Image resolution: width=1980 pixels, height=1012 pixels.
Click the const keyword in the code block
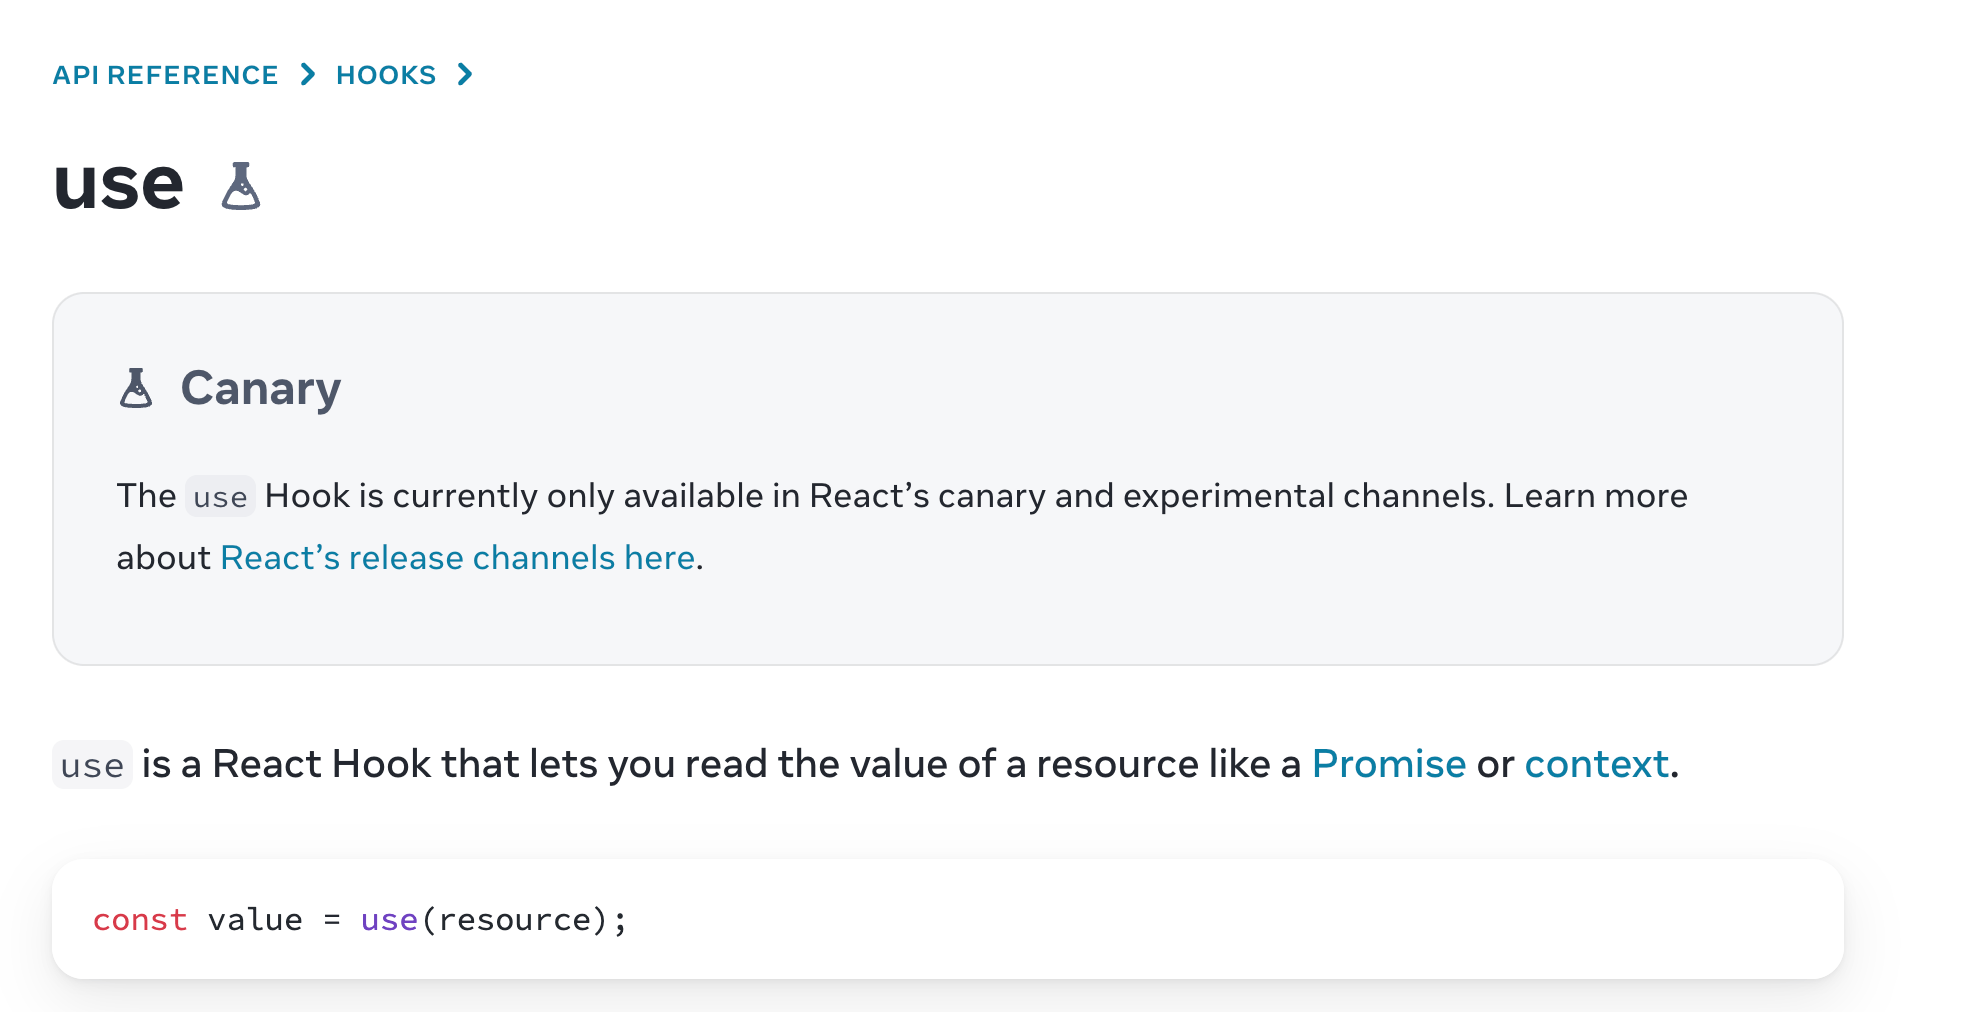pyautogui.click(x=140, y=920)
